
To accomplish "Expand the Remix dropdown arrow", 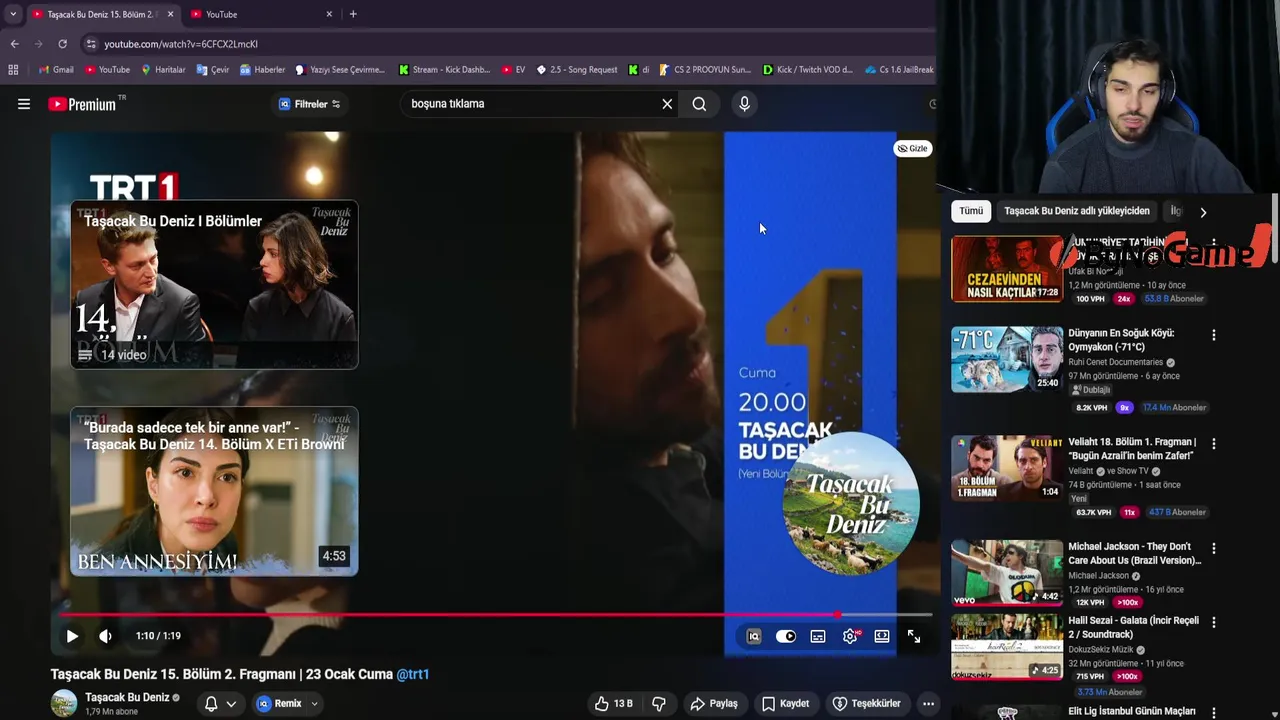I will (x=314, y=704).
